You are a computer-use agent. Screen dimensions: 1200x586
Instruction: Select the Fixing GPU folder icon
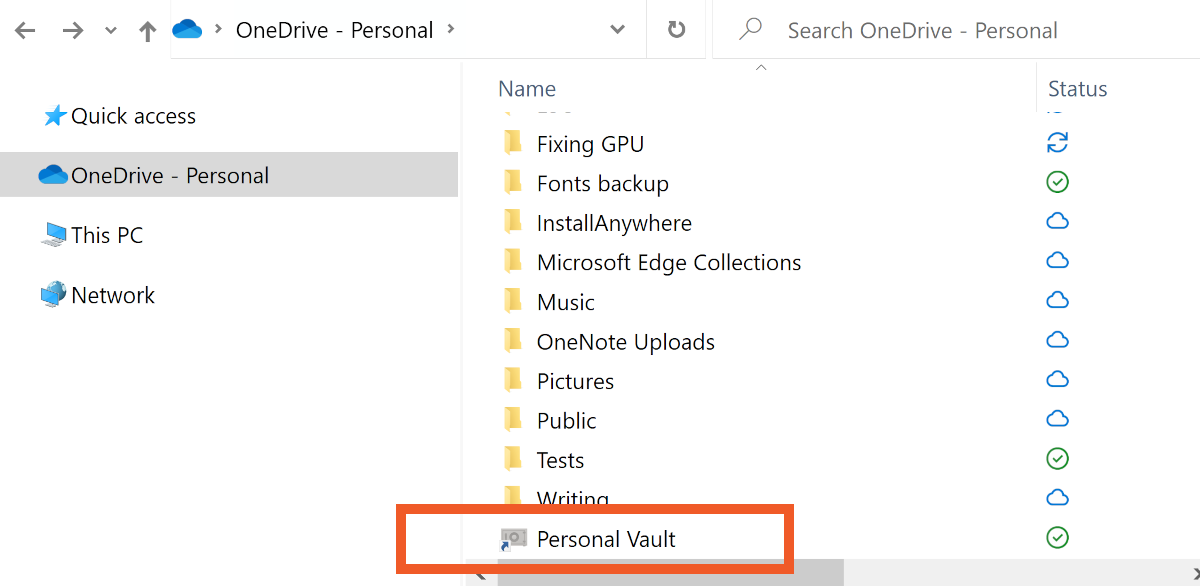point(513,143)
